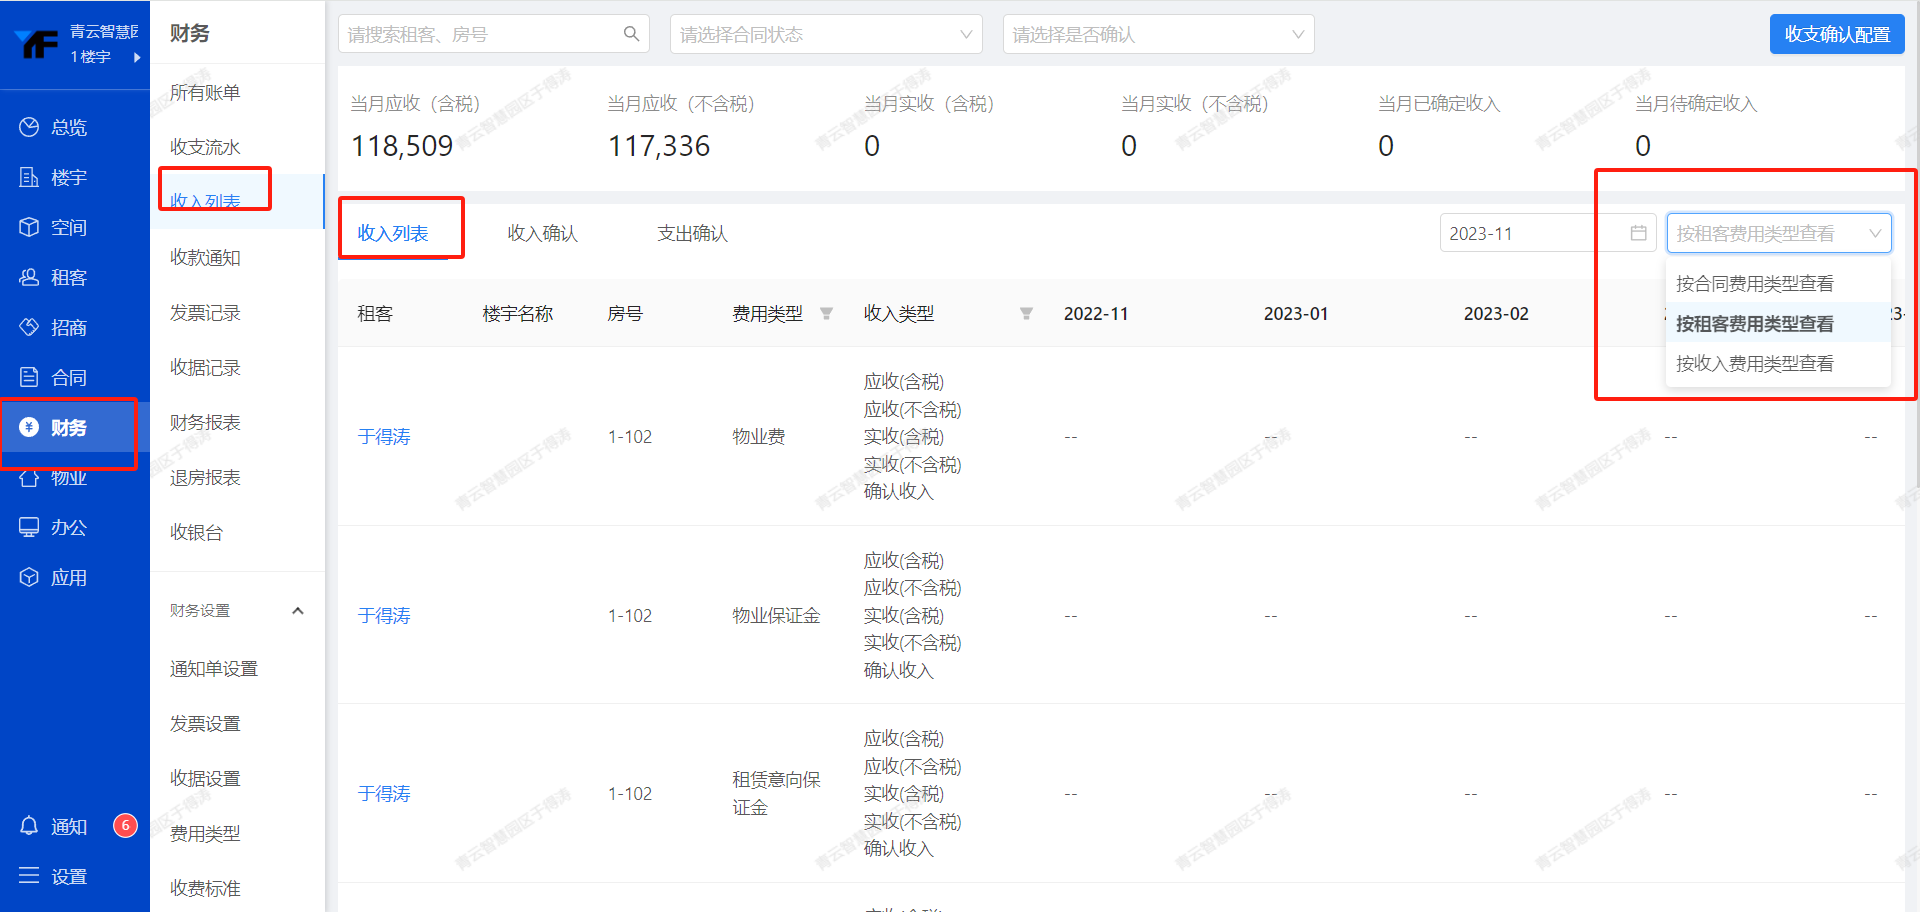The width and height of the screenshot is (1920, 912).
Task: Collapse the 财务设置 section
Action: [297, 611]
